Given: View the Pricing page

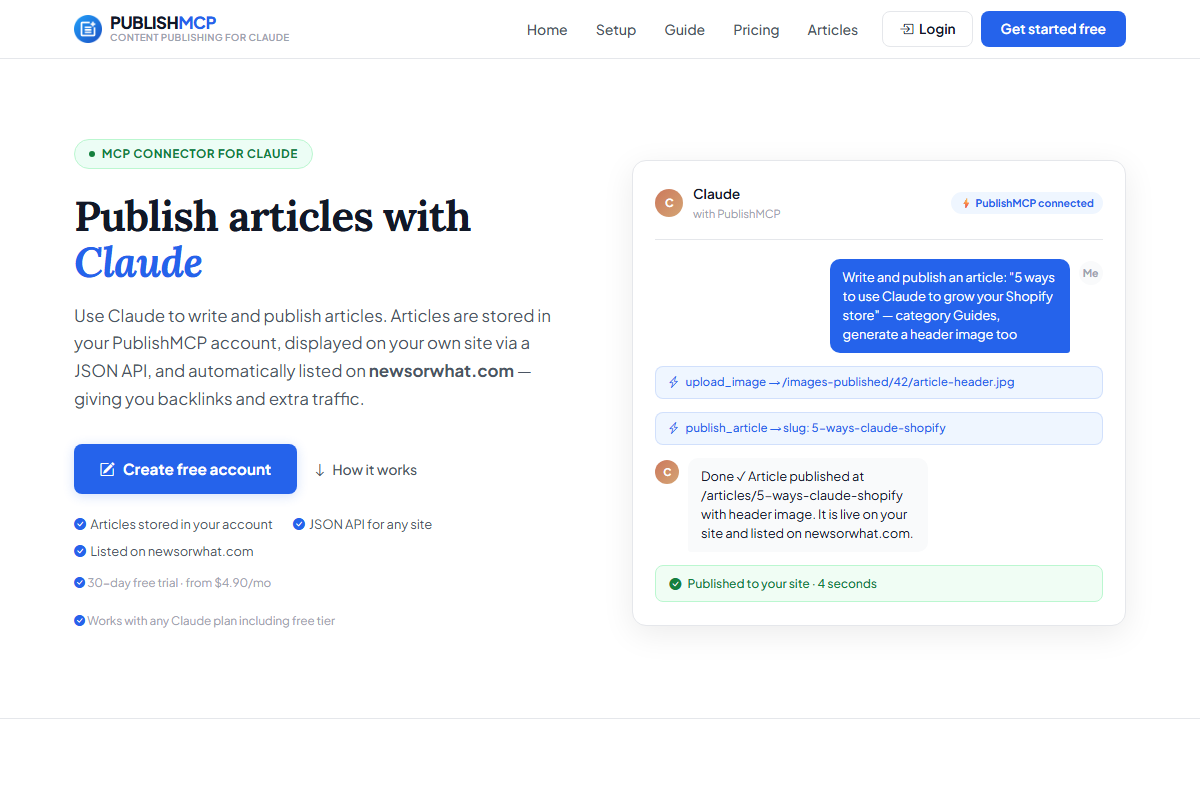Looking at the screenshot, I should tap(756, 30).
